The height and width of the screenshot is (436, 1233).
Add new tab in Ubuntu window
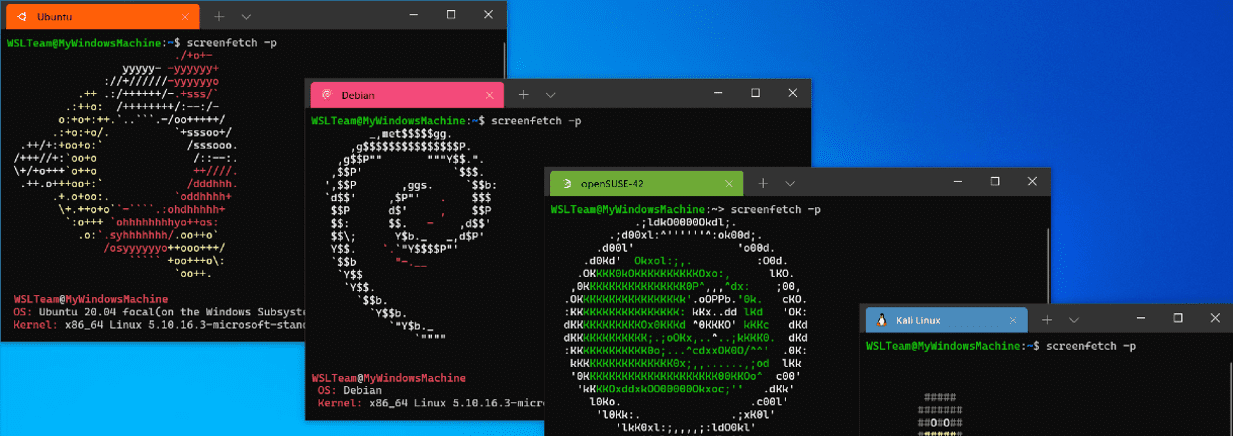[219, 17]
